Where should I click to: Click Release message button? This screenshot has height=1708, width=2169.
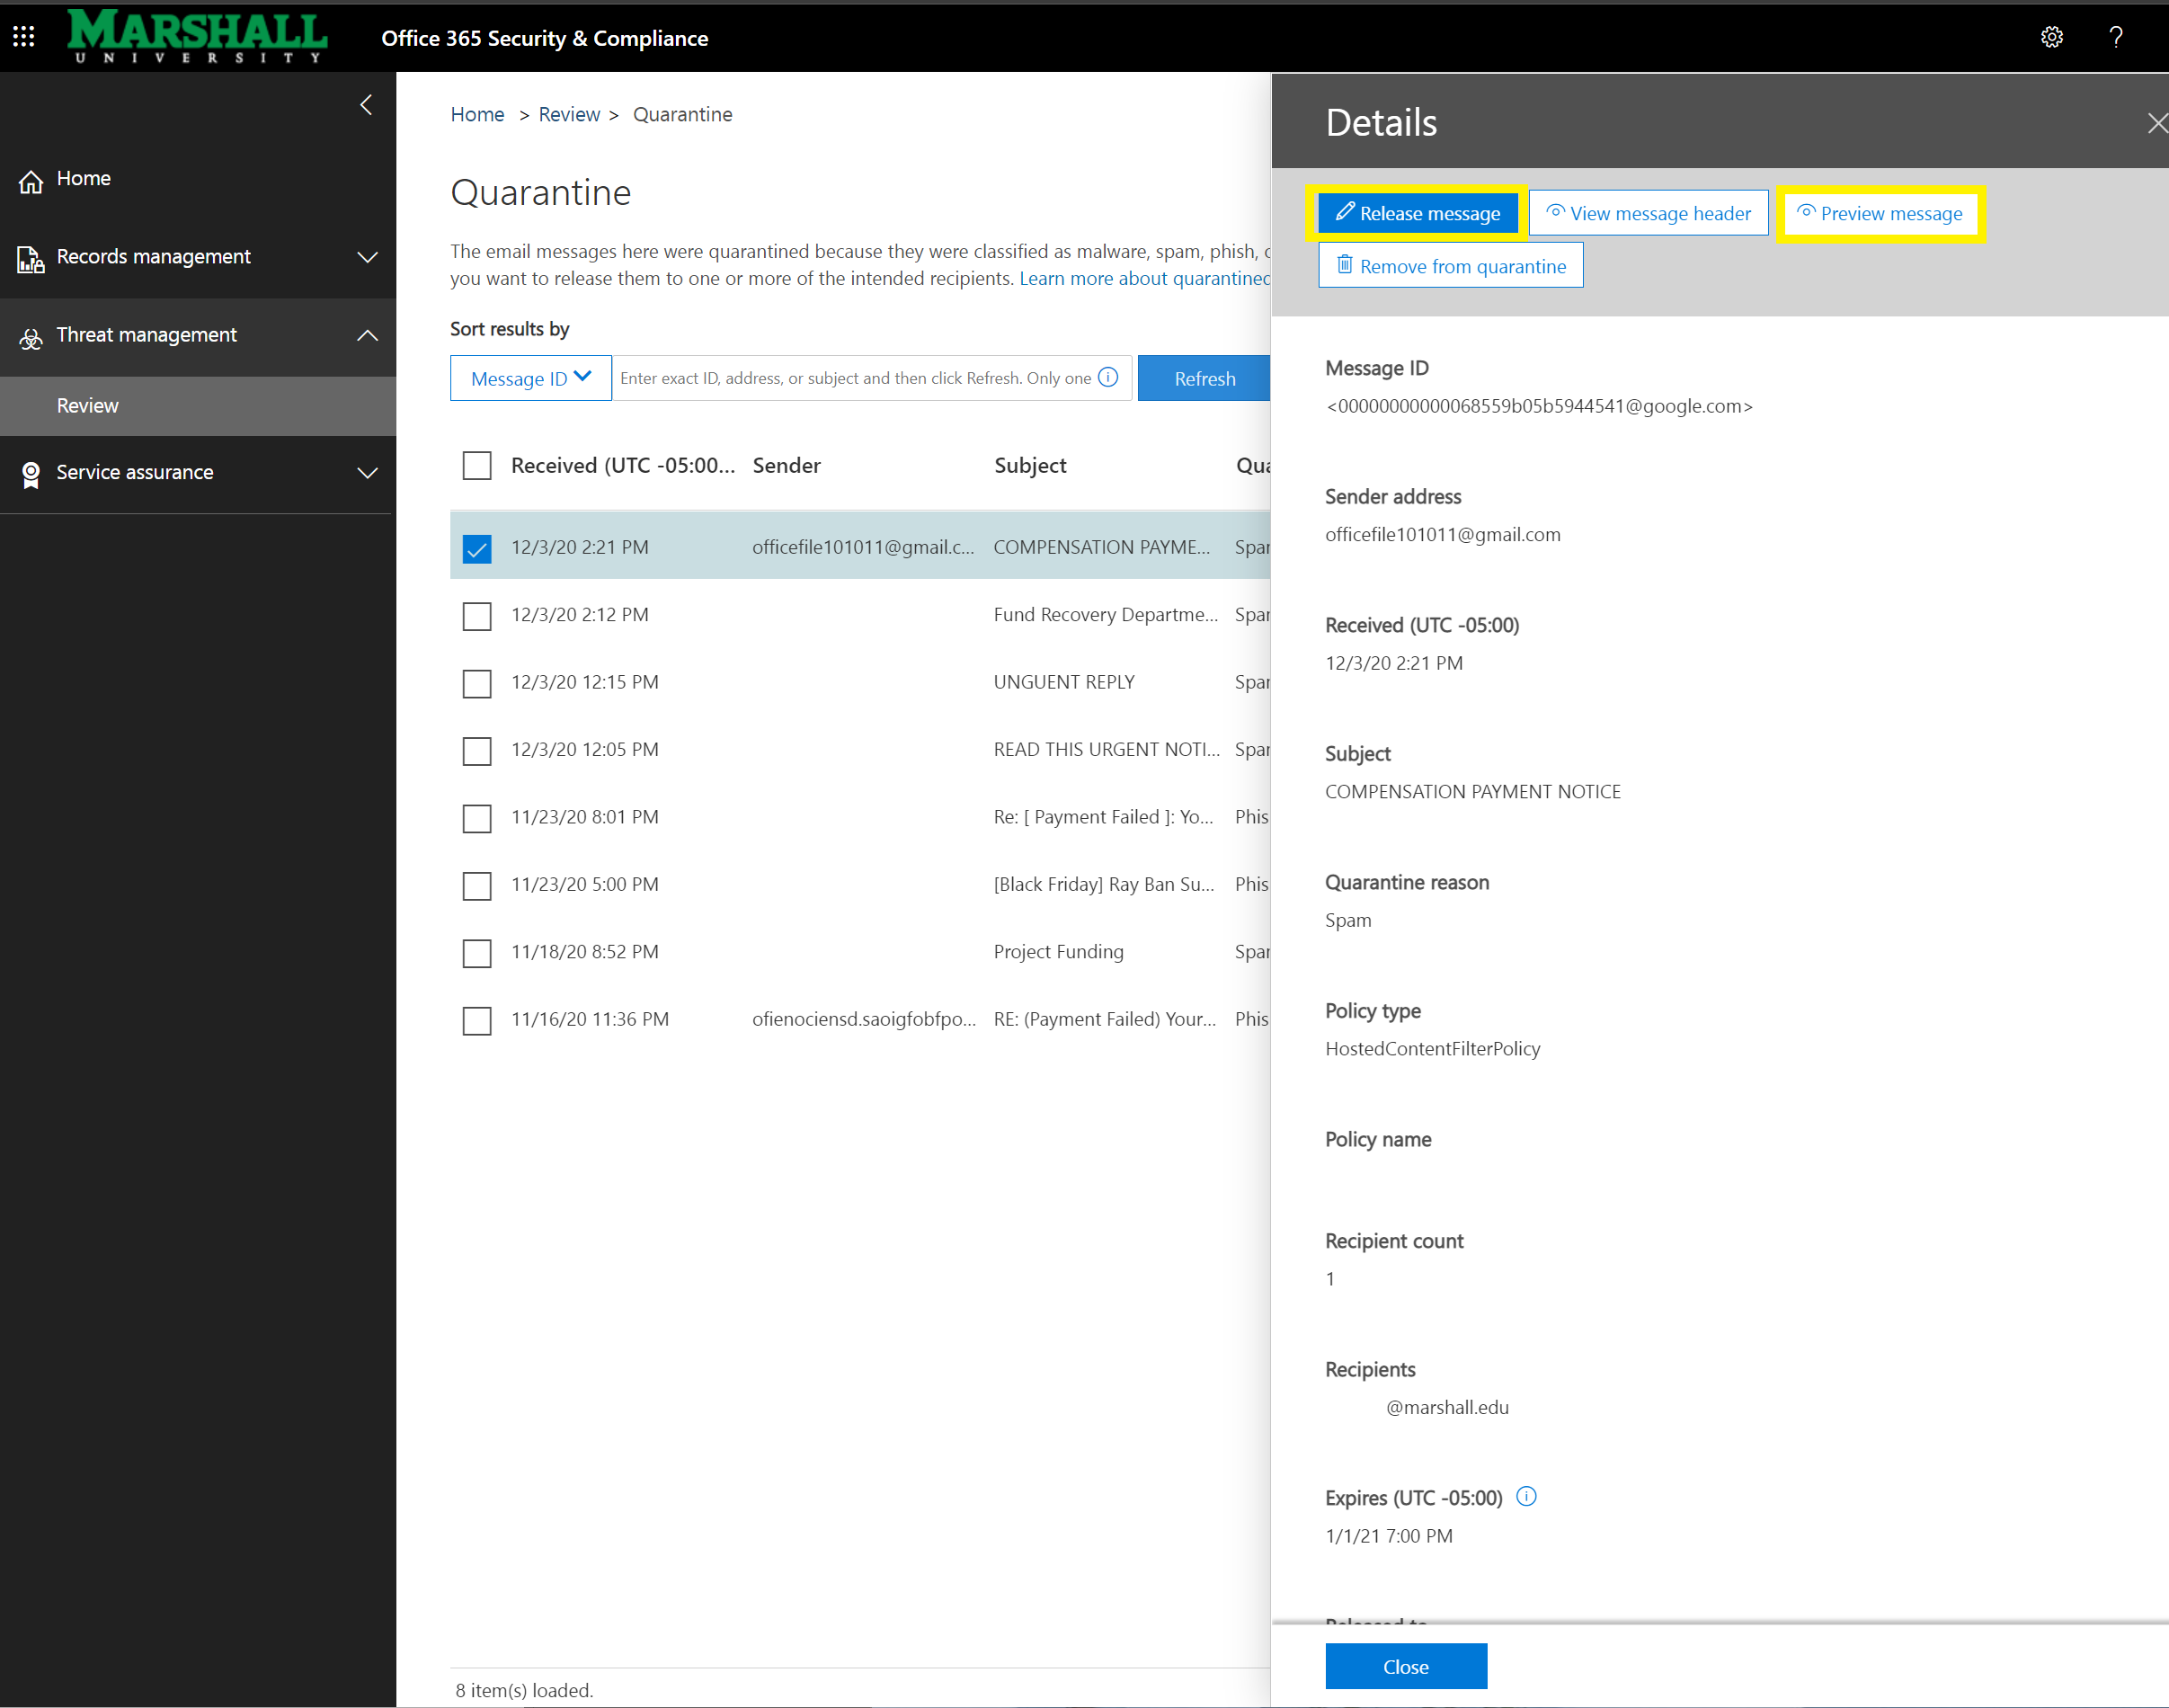tap(1417, 213)
